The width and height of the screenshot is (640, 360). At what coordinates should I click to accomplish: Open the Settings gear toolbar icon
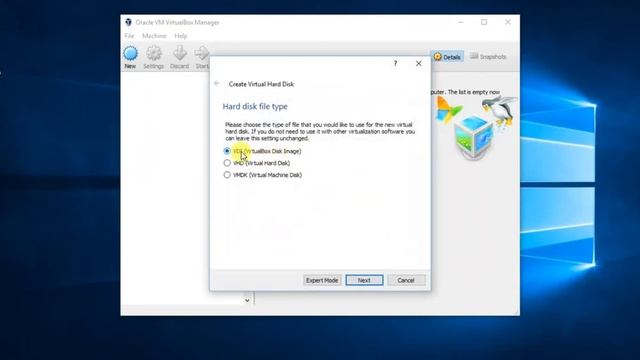coord(154,53)
